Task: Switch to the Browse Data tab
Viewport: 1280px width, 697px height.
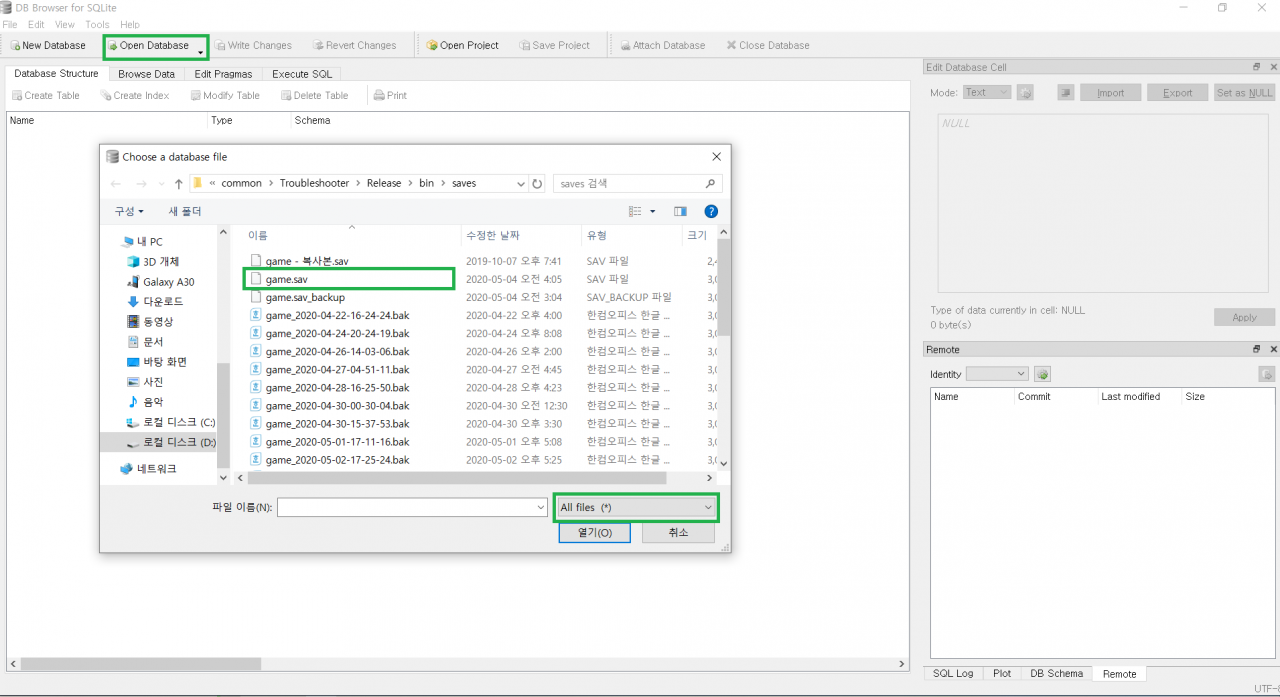Action: click(146, 74)
